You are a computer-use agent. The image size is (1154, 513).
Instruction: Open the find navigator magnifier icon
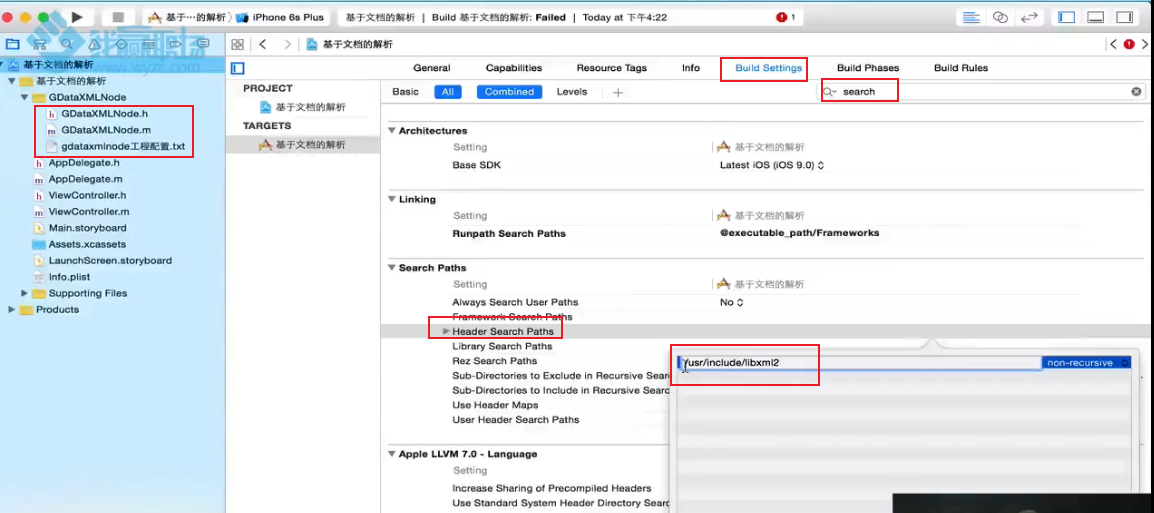[67, 44]
